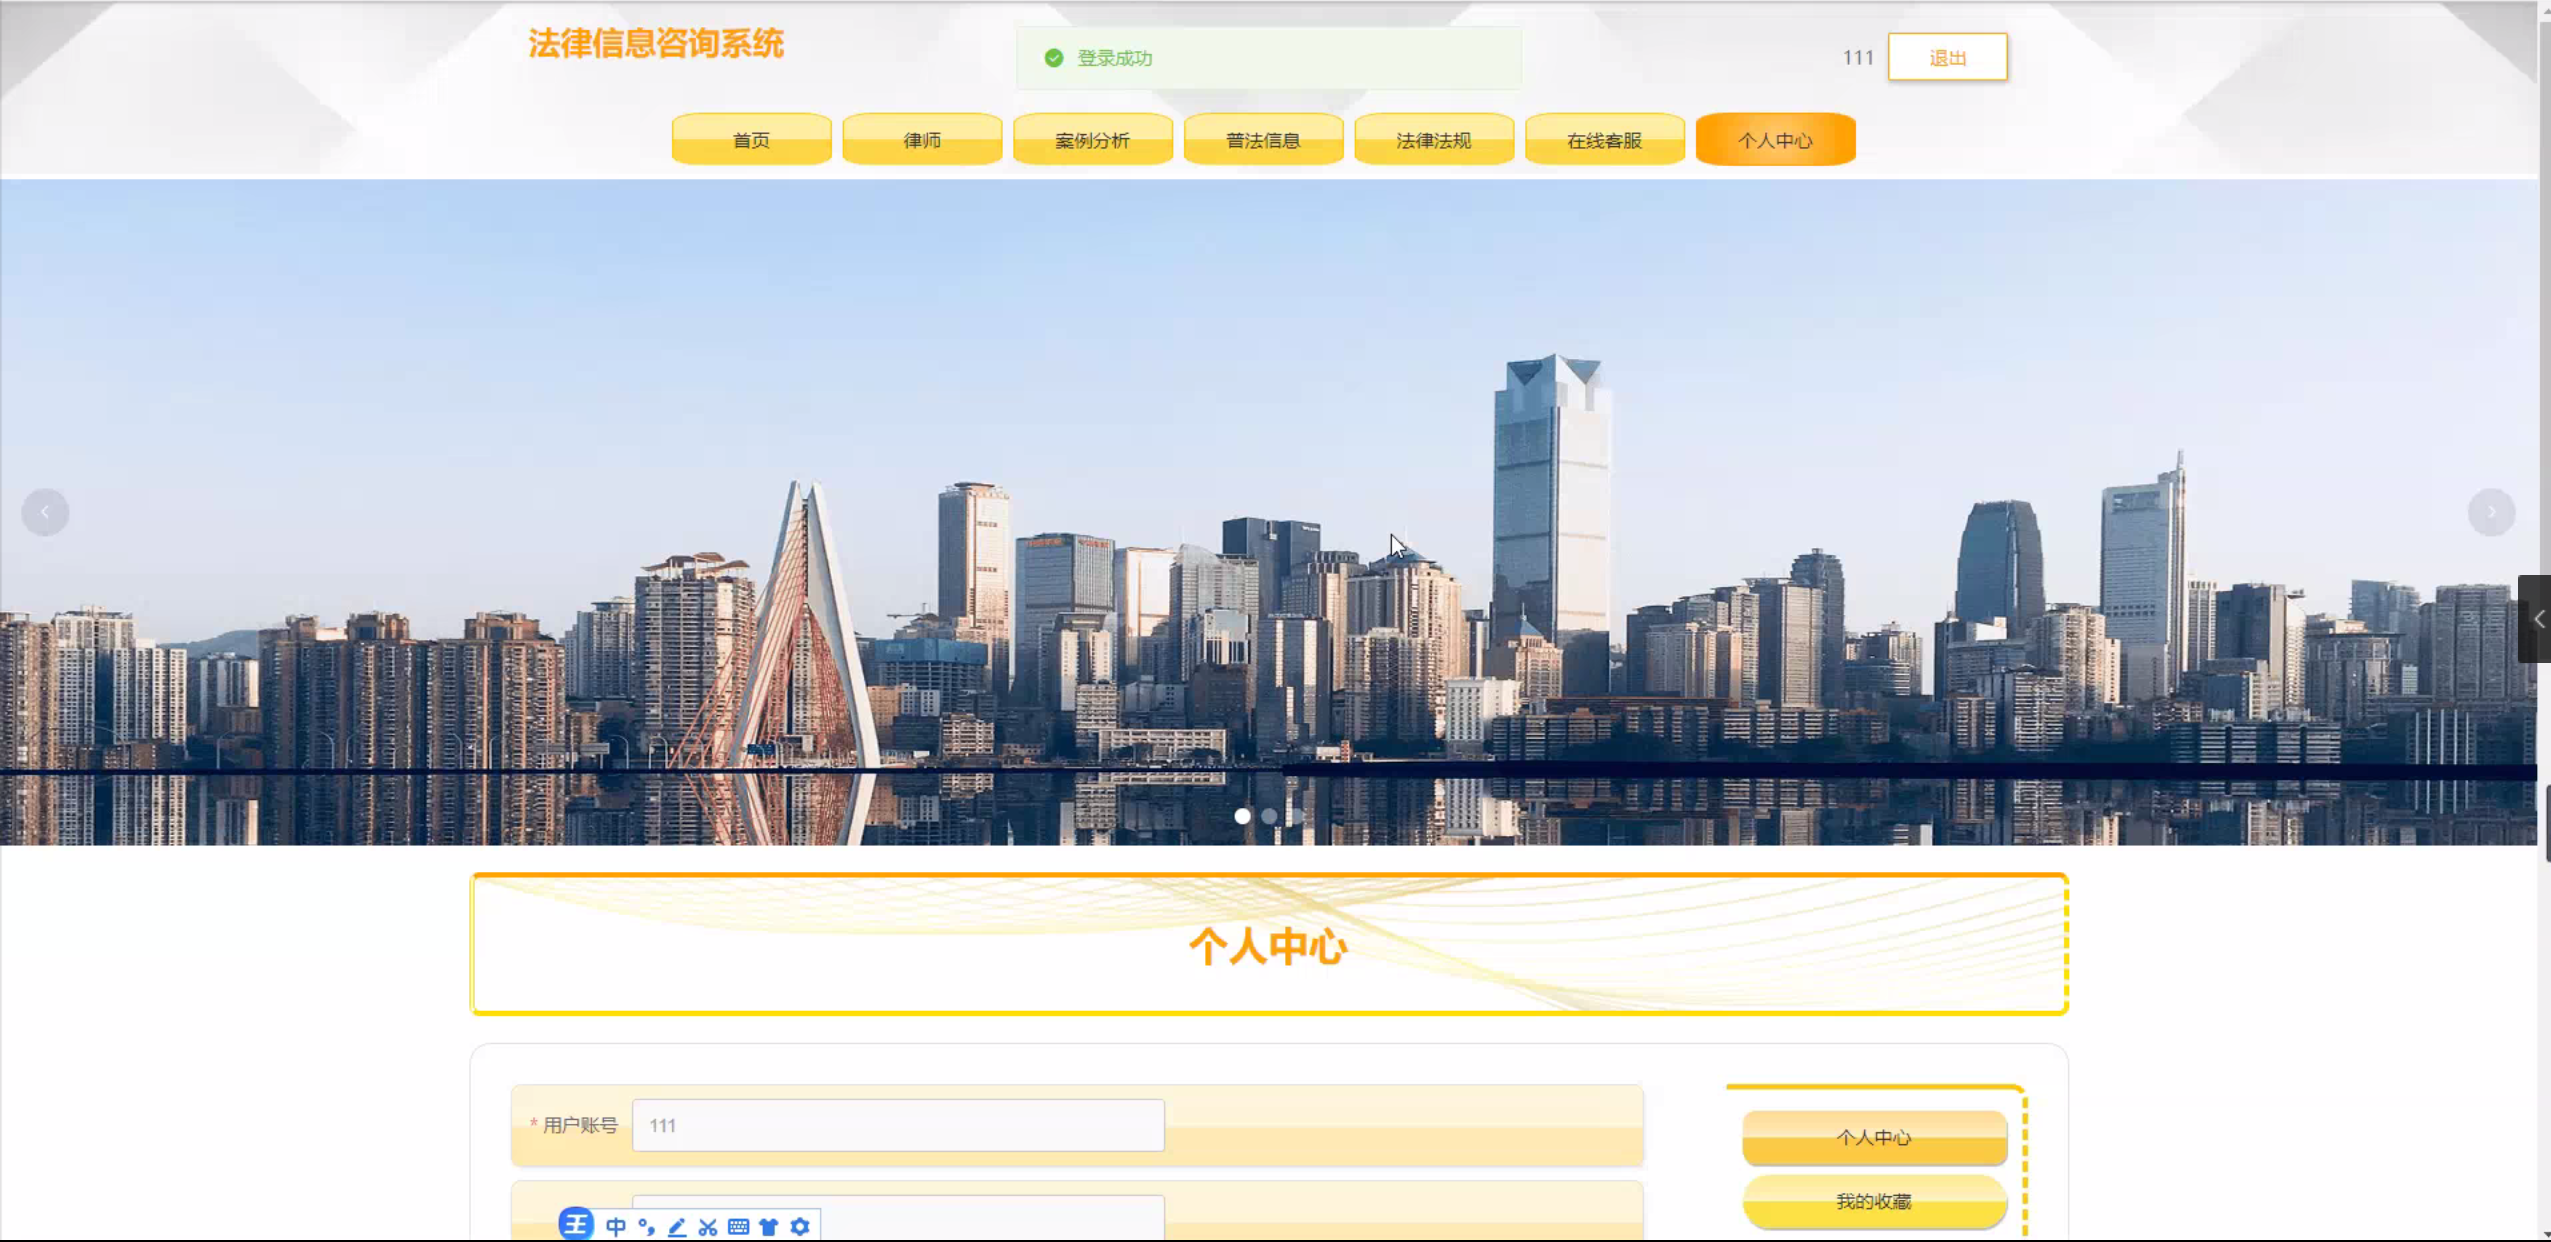Open IME skin (shirt) icon
The height and width of the screenshot is (1242, 2551).
point(769,1227)
